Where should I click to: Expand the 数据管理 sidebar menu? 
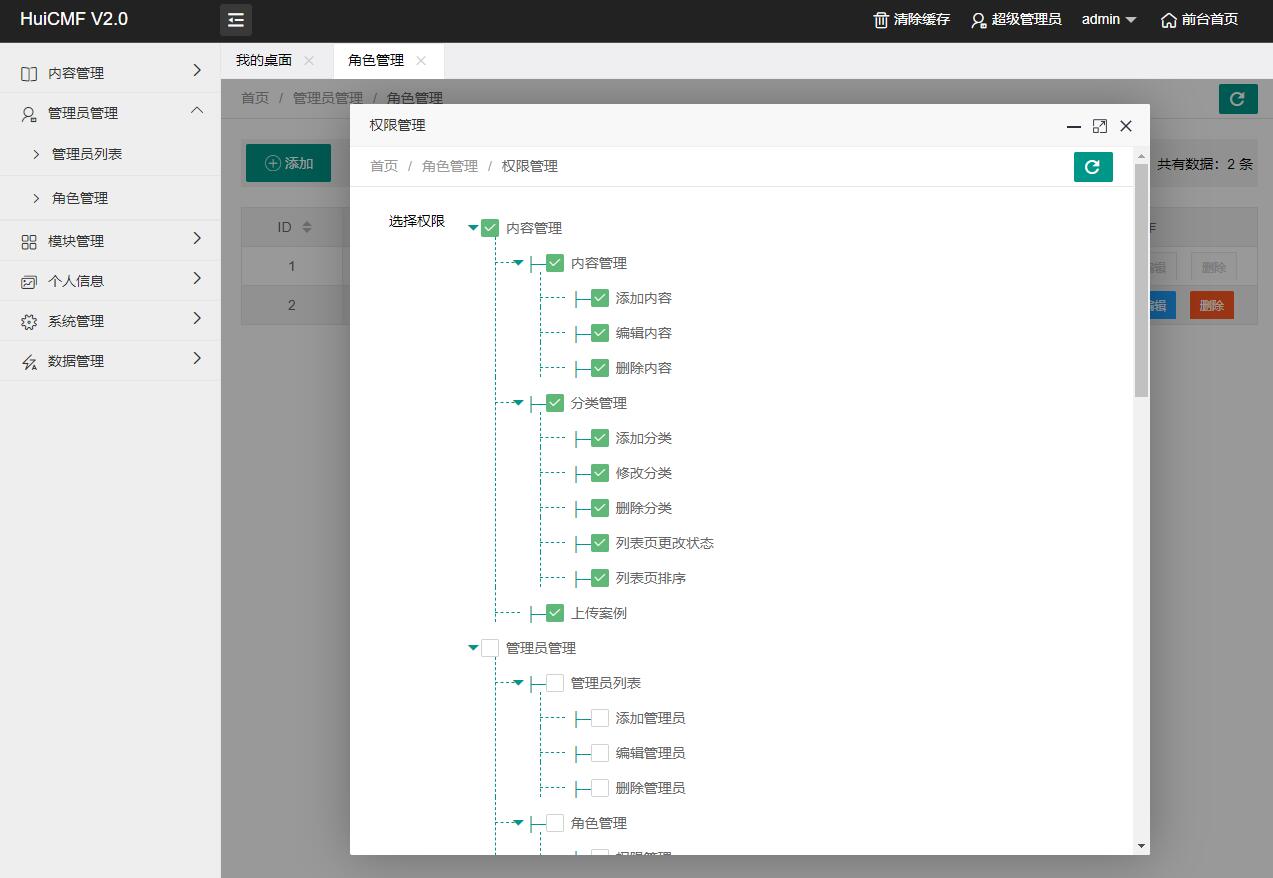coord(197,359)
